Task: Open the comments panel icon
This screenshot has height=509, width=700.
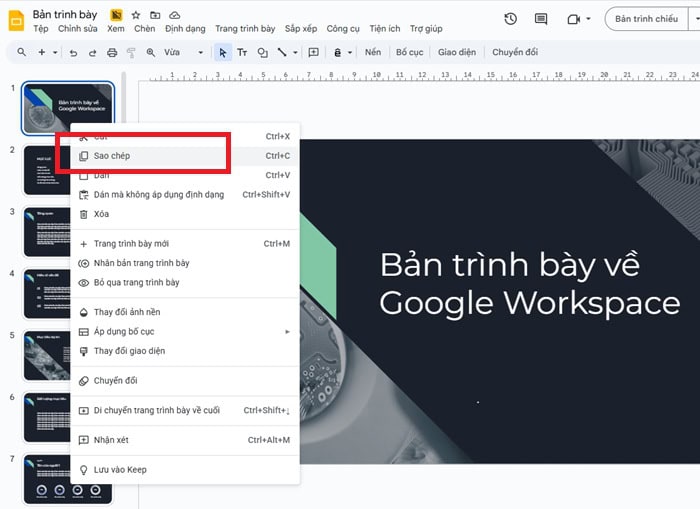Action: (x=541, y=19)
